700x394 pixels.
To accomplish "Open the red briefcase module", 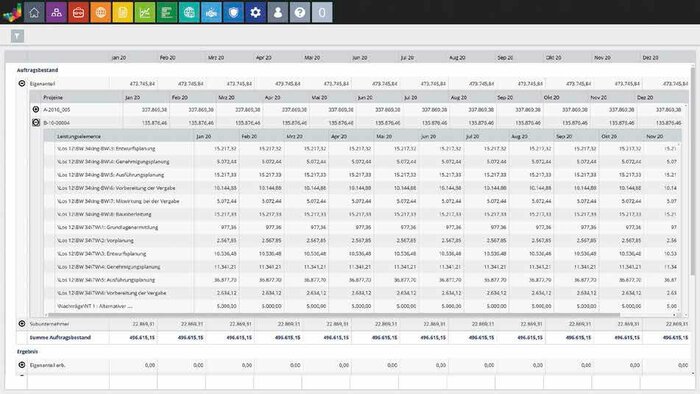I will tap(79, 12).
